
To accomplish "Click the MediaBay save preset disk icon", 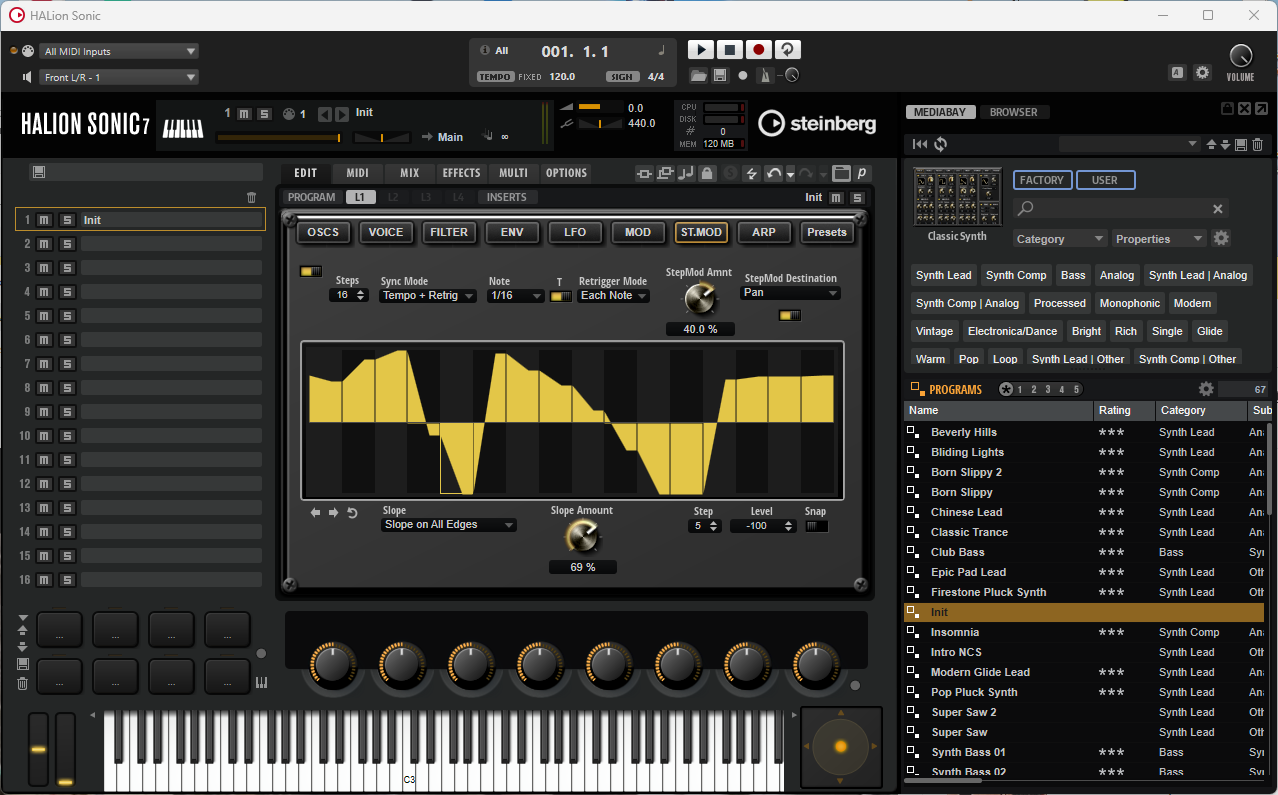I will pyautogui.click(x=1241, y=145).
